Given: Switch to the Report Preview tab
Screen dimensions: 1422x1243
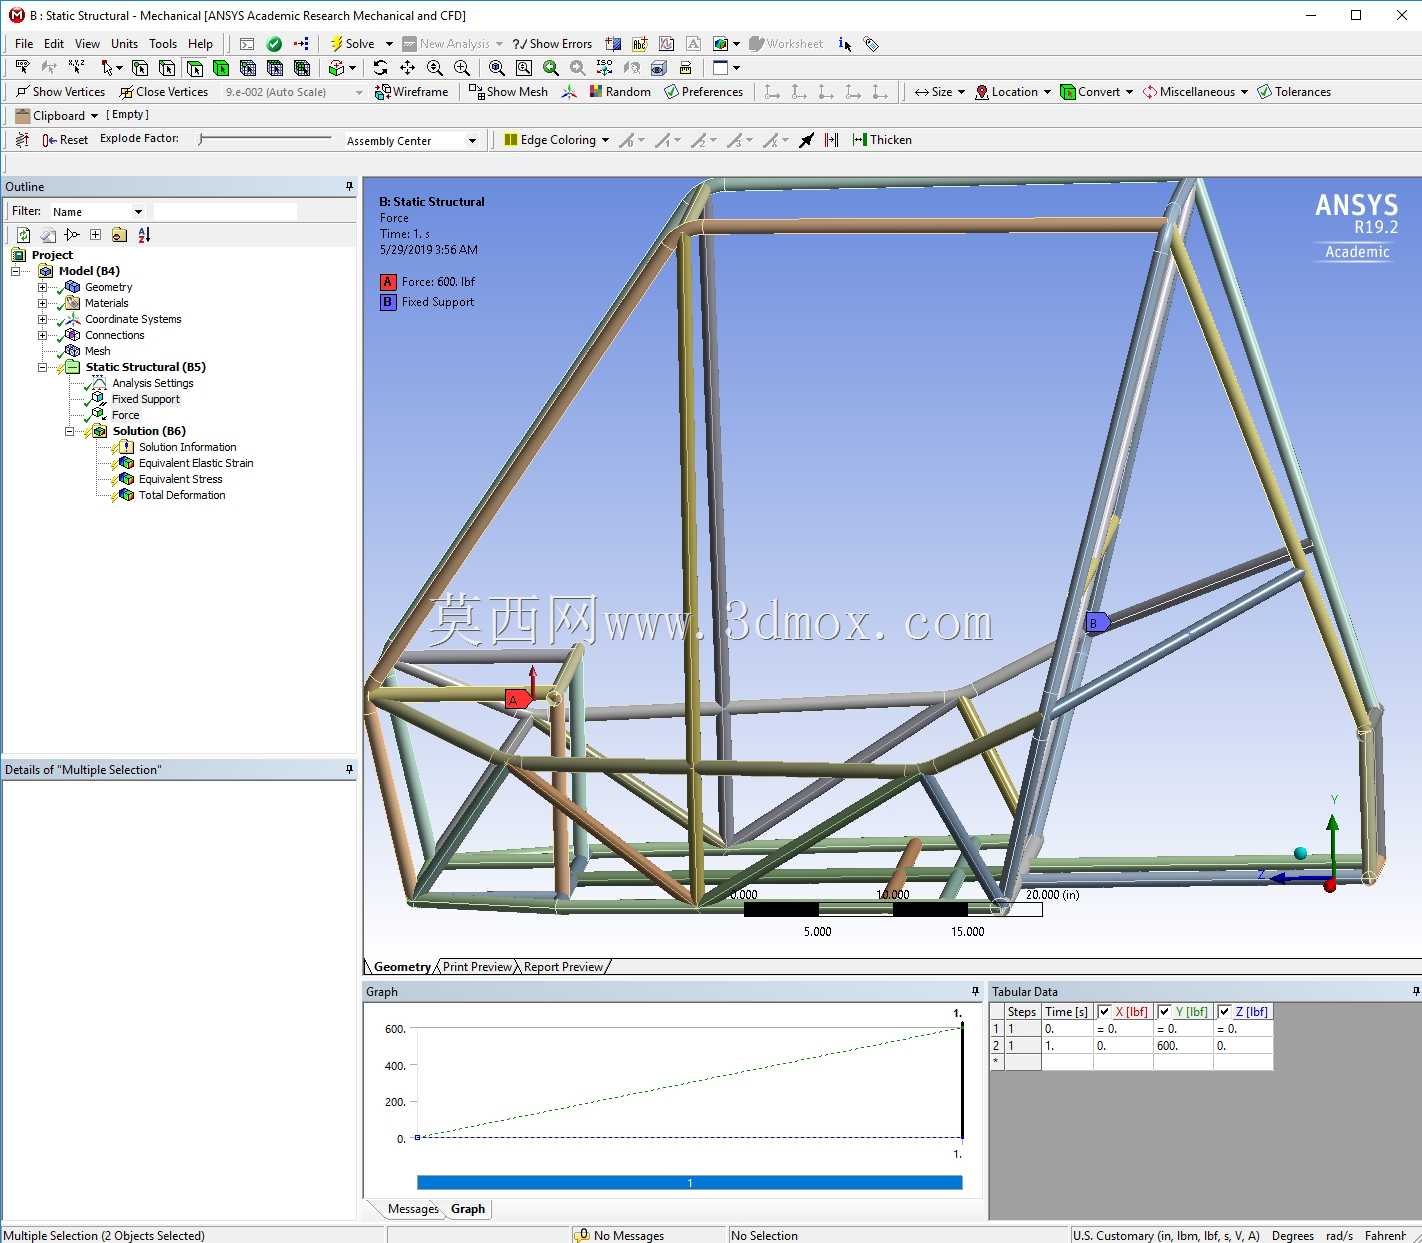Looking at the screenshot, I should pyautogui.click(x=563, y=967).
